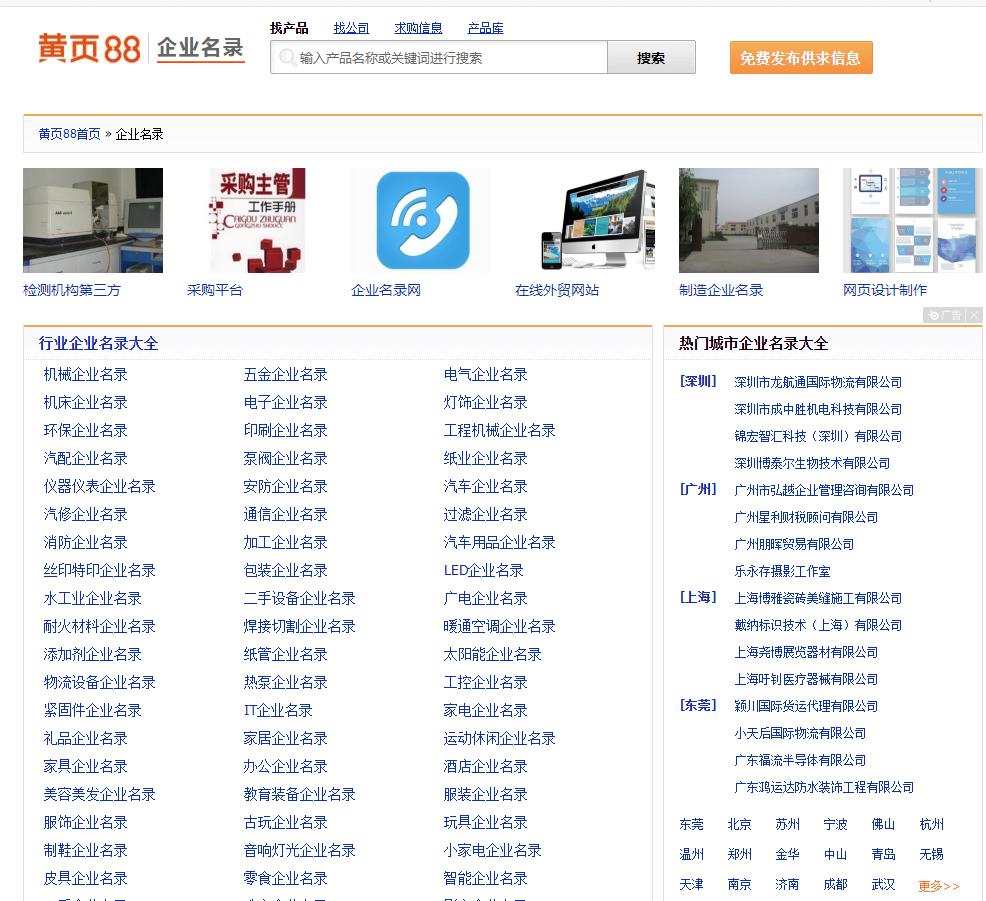Viewport: 986px width, 901px height.
Task: Click the 免费发布供求信息 button
Action: 800,58
